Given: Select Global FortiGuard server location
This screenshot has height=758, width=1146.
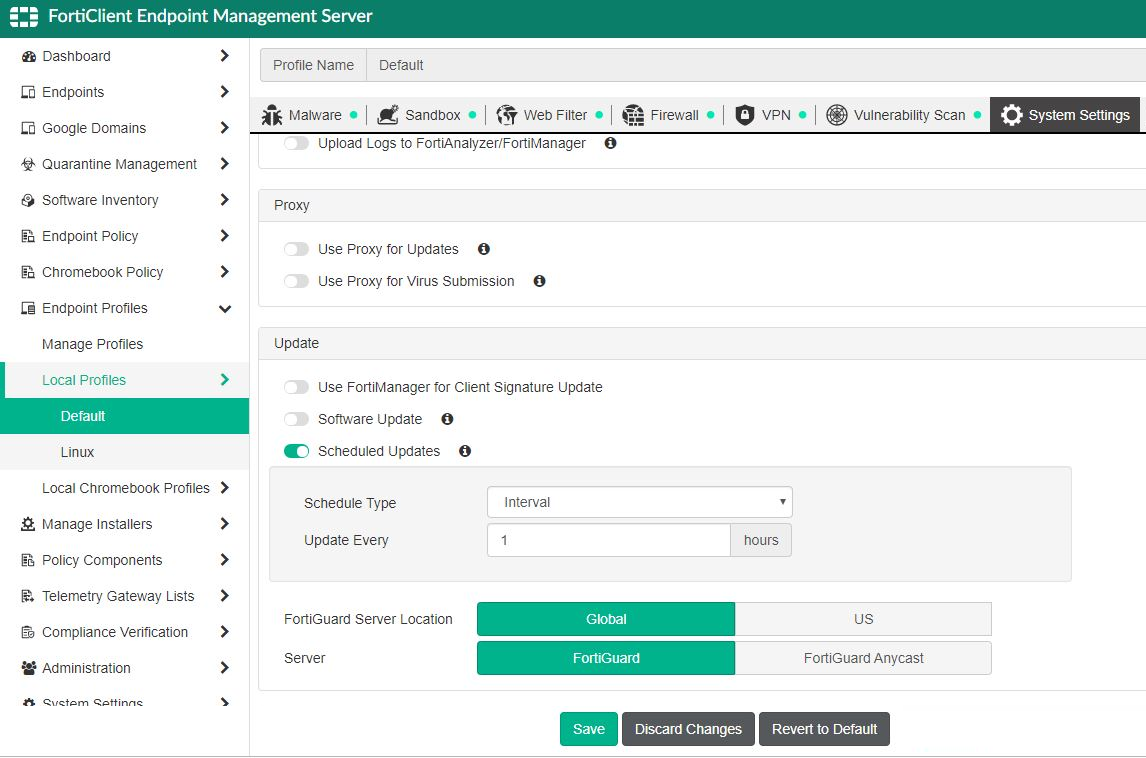Looking at the screenshot, I should point(606,619).
